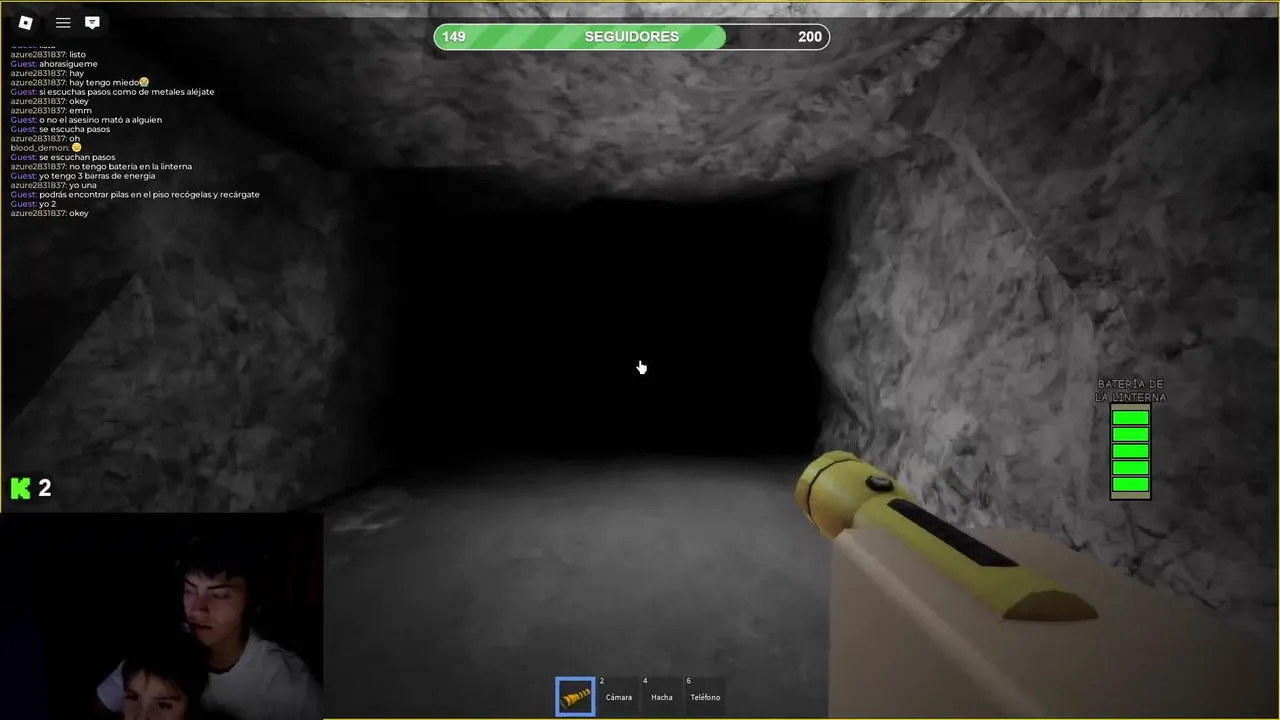Click the SEGUIDORES progress bar
1280x720 pixels.
(x=631, y=37)
